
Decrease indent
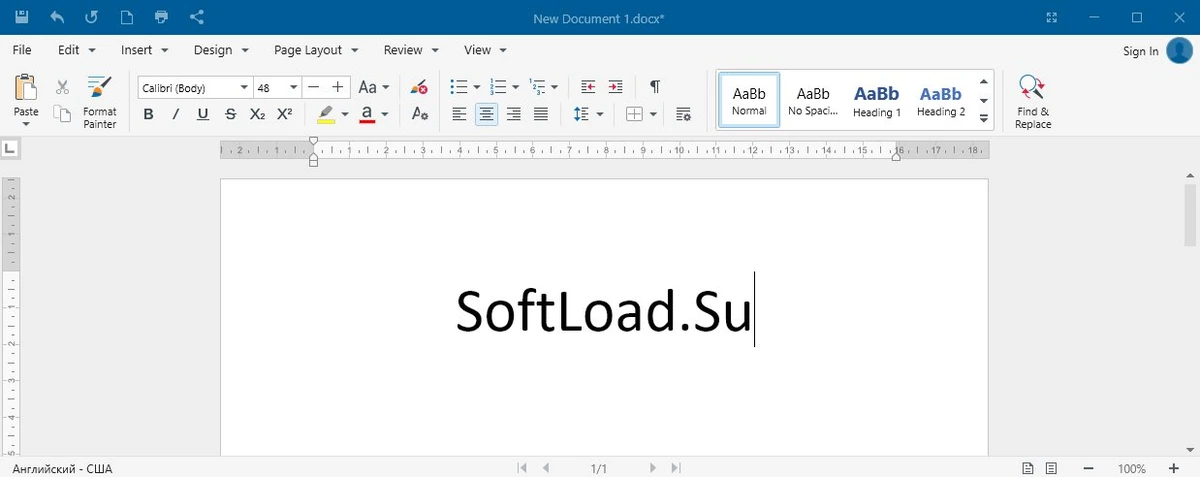588,87
